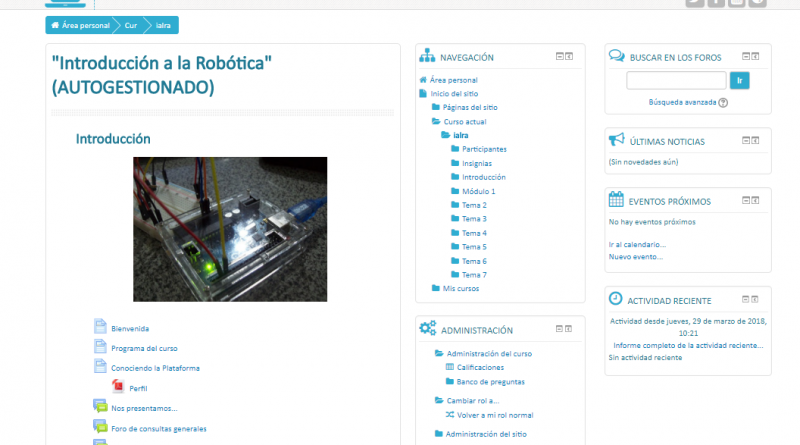This screenshot has height=445, width=800.
Task: Open the Bienvenida page icon
Action: [x=99, y=327]
